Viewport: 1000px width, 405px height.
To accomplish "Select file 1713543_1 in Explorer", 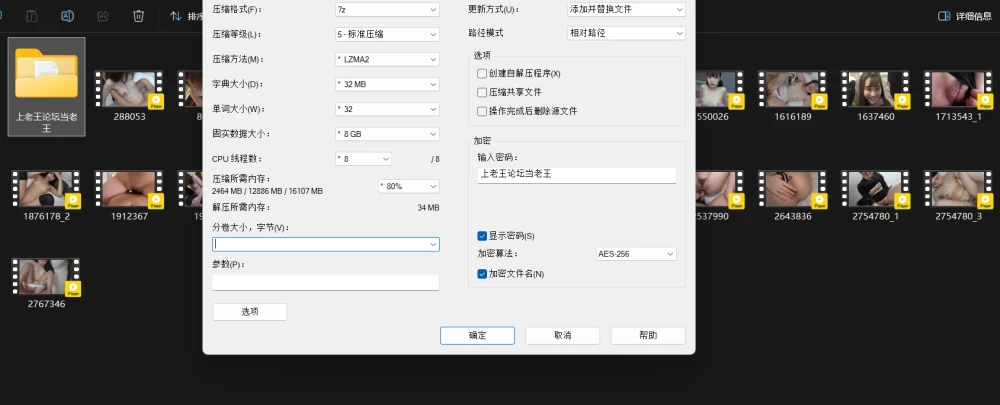I will tap(959, 96).
